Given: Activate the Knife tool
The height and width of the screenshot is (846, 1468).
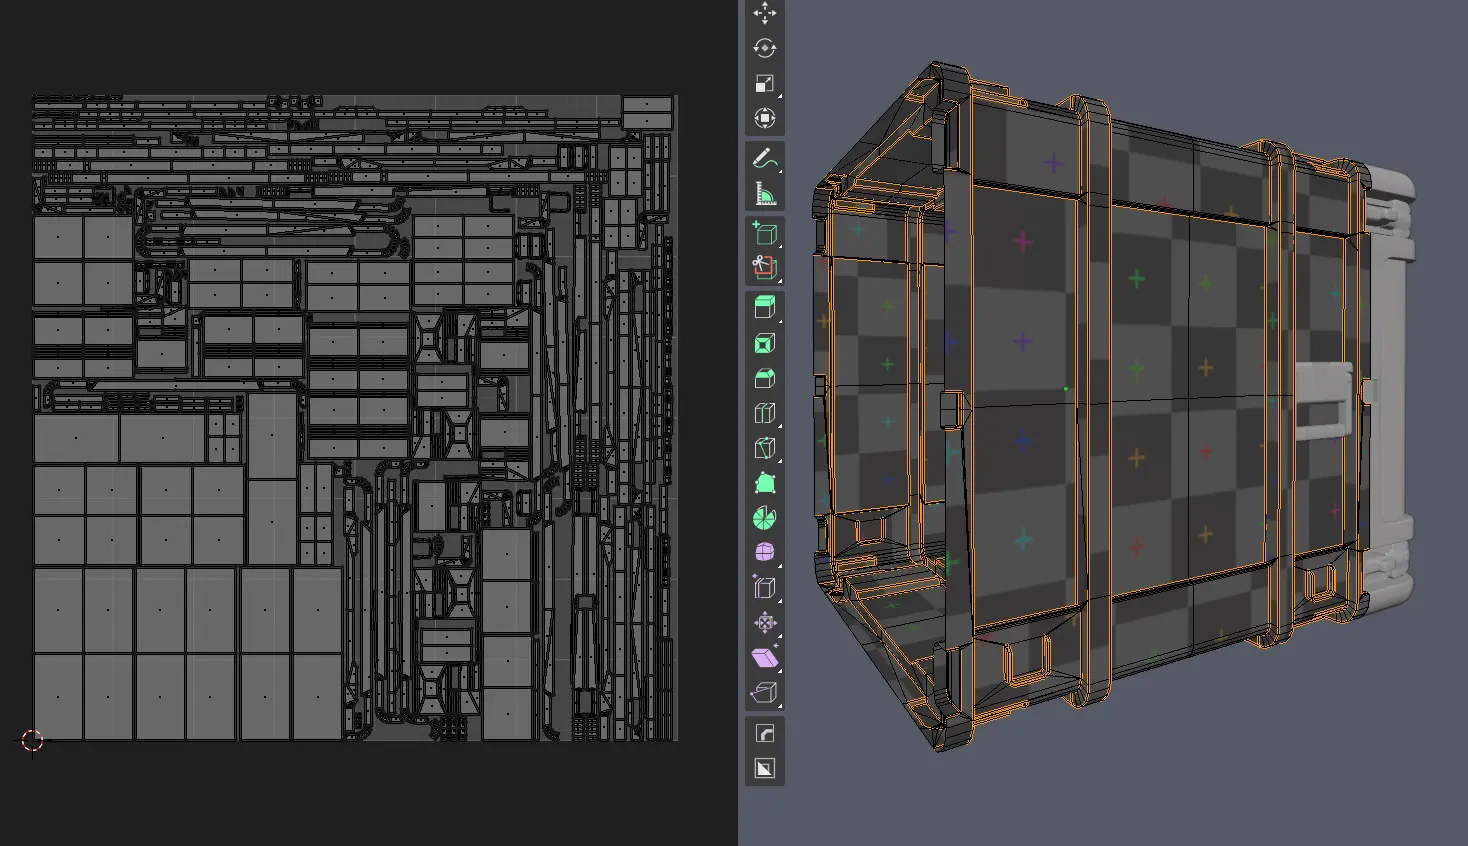Looking at the screenshot, I should pos(764,448).
